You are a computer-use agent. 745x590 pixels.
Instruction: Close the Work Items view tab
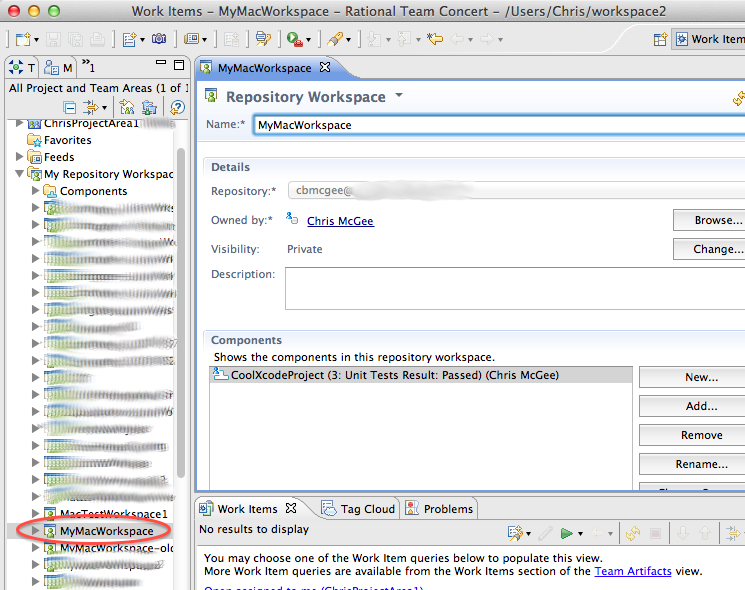[x=291, y=508]
